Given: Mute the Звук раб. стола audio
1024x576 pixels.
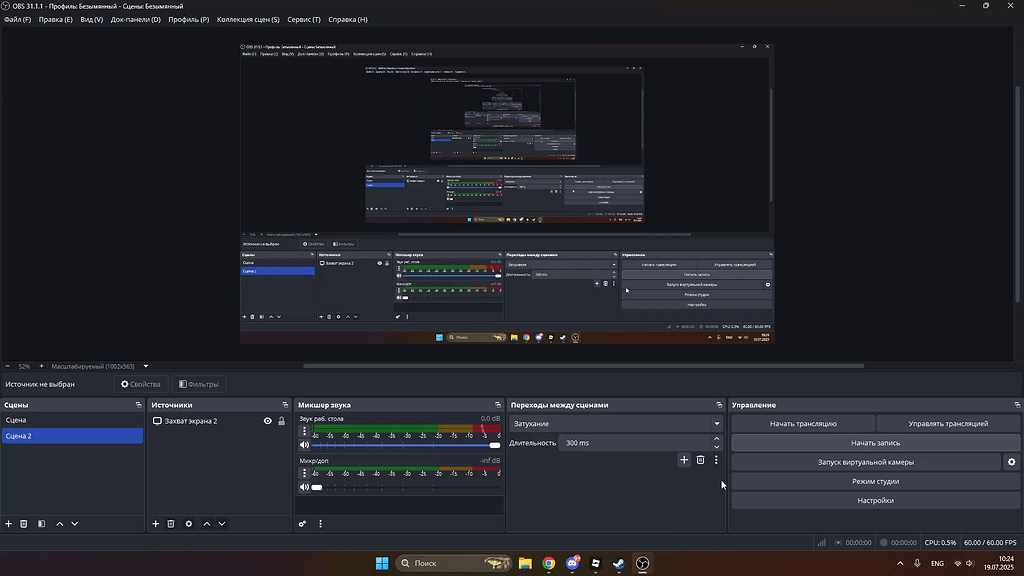Looking at the screenshot, I should click(x=304, y=444).
